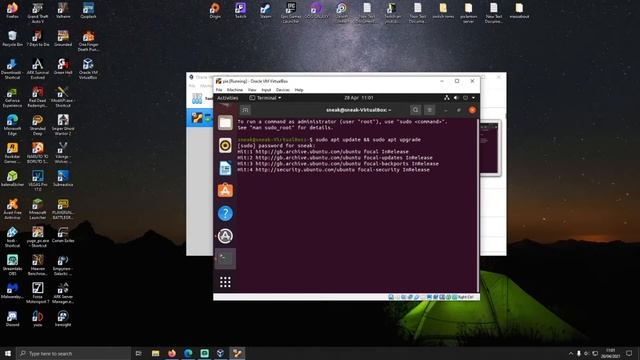The height and width of the screenshot is (360, 640).
Task: Open the Help menu in VirtualBox
Action: tap(299, 90)
